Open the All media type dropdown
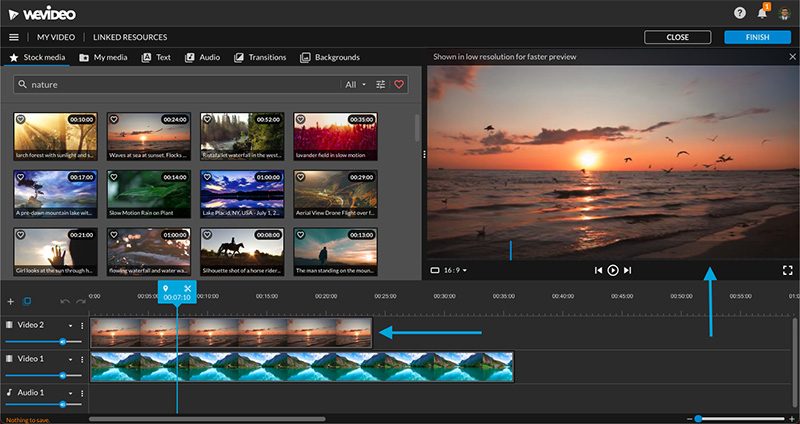 [x=354, y=85]
